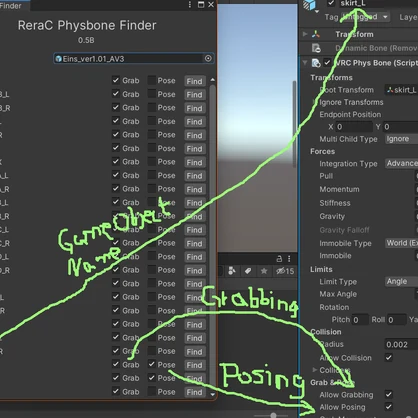This screenshot has height=418, width=418.
Task: Expand the Transform component foldout
Action: coord(305,34)
